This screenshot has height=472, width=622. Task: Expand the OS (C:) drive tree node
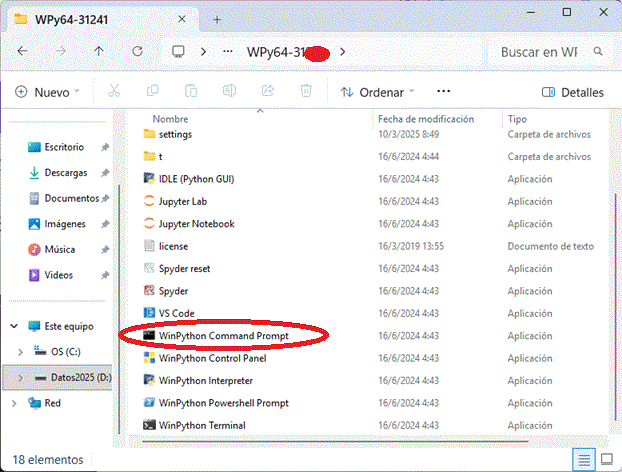pos(21,351)
